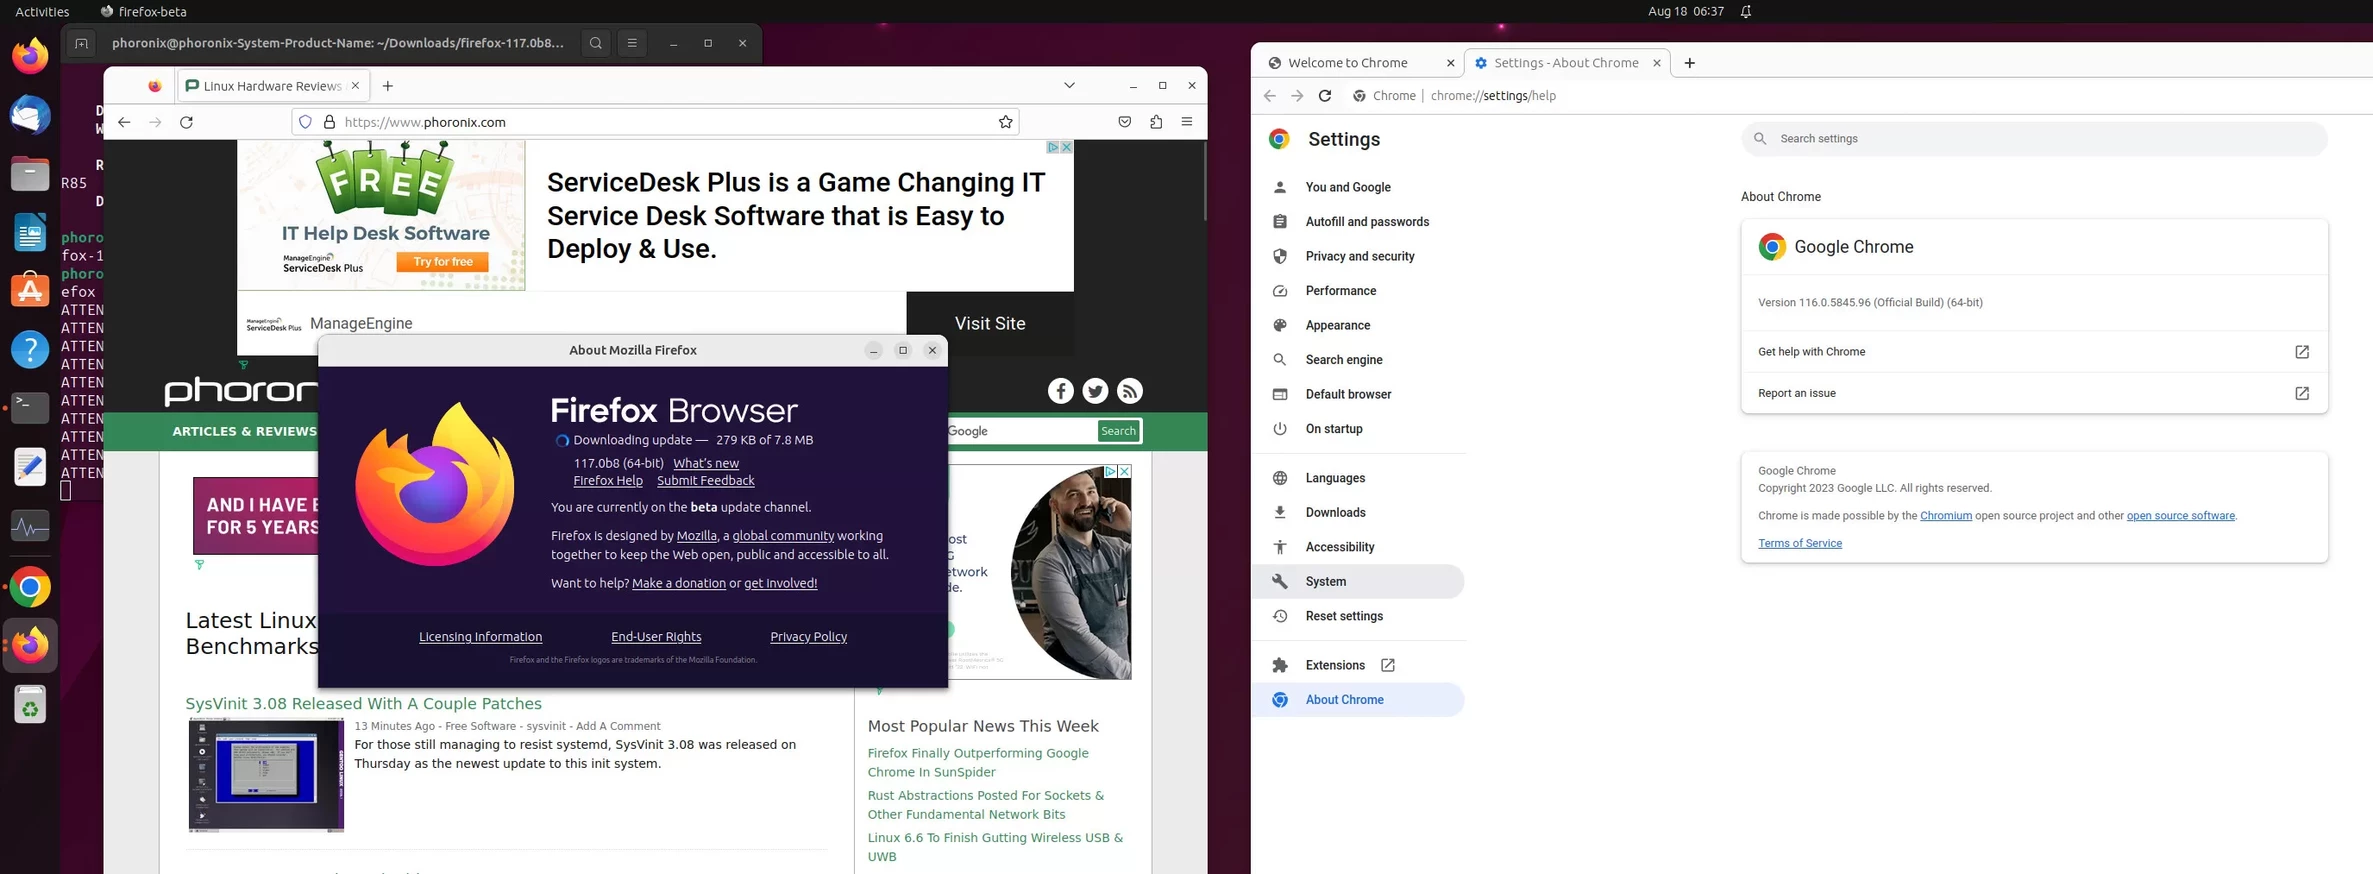2373x874 pixels.
Task: Click Search settings field in Chrome
Action: [x=2034, y=139]
